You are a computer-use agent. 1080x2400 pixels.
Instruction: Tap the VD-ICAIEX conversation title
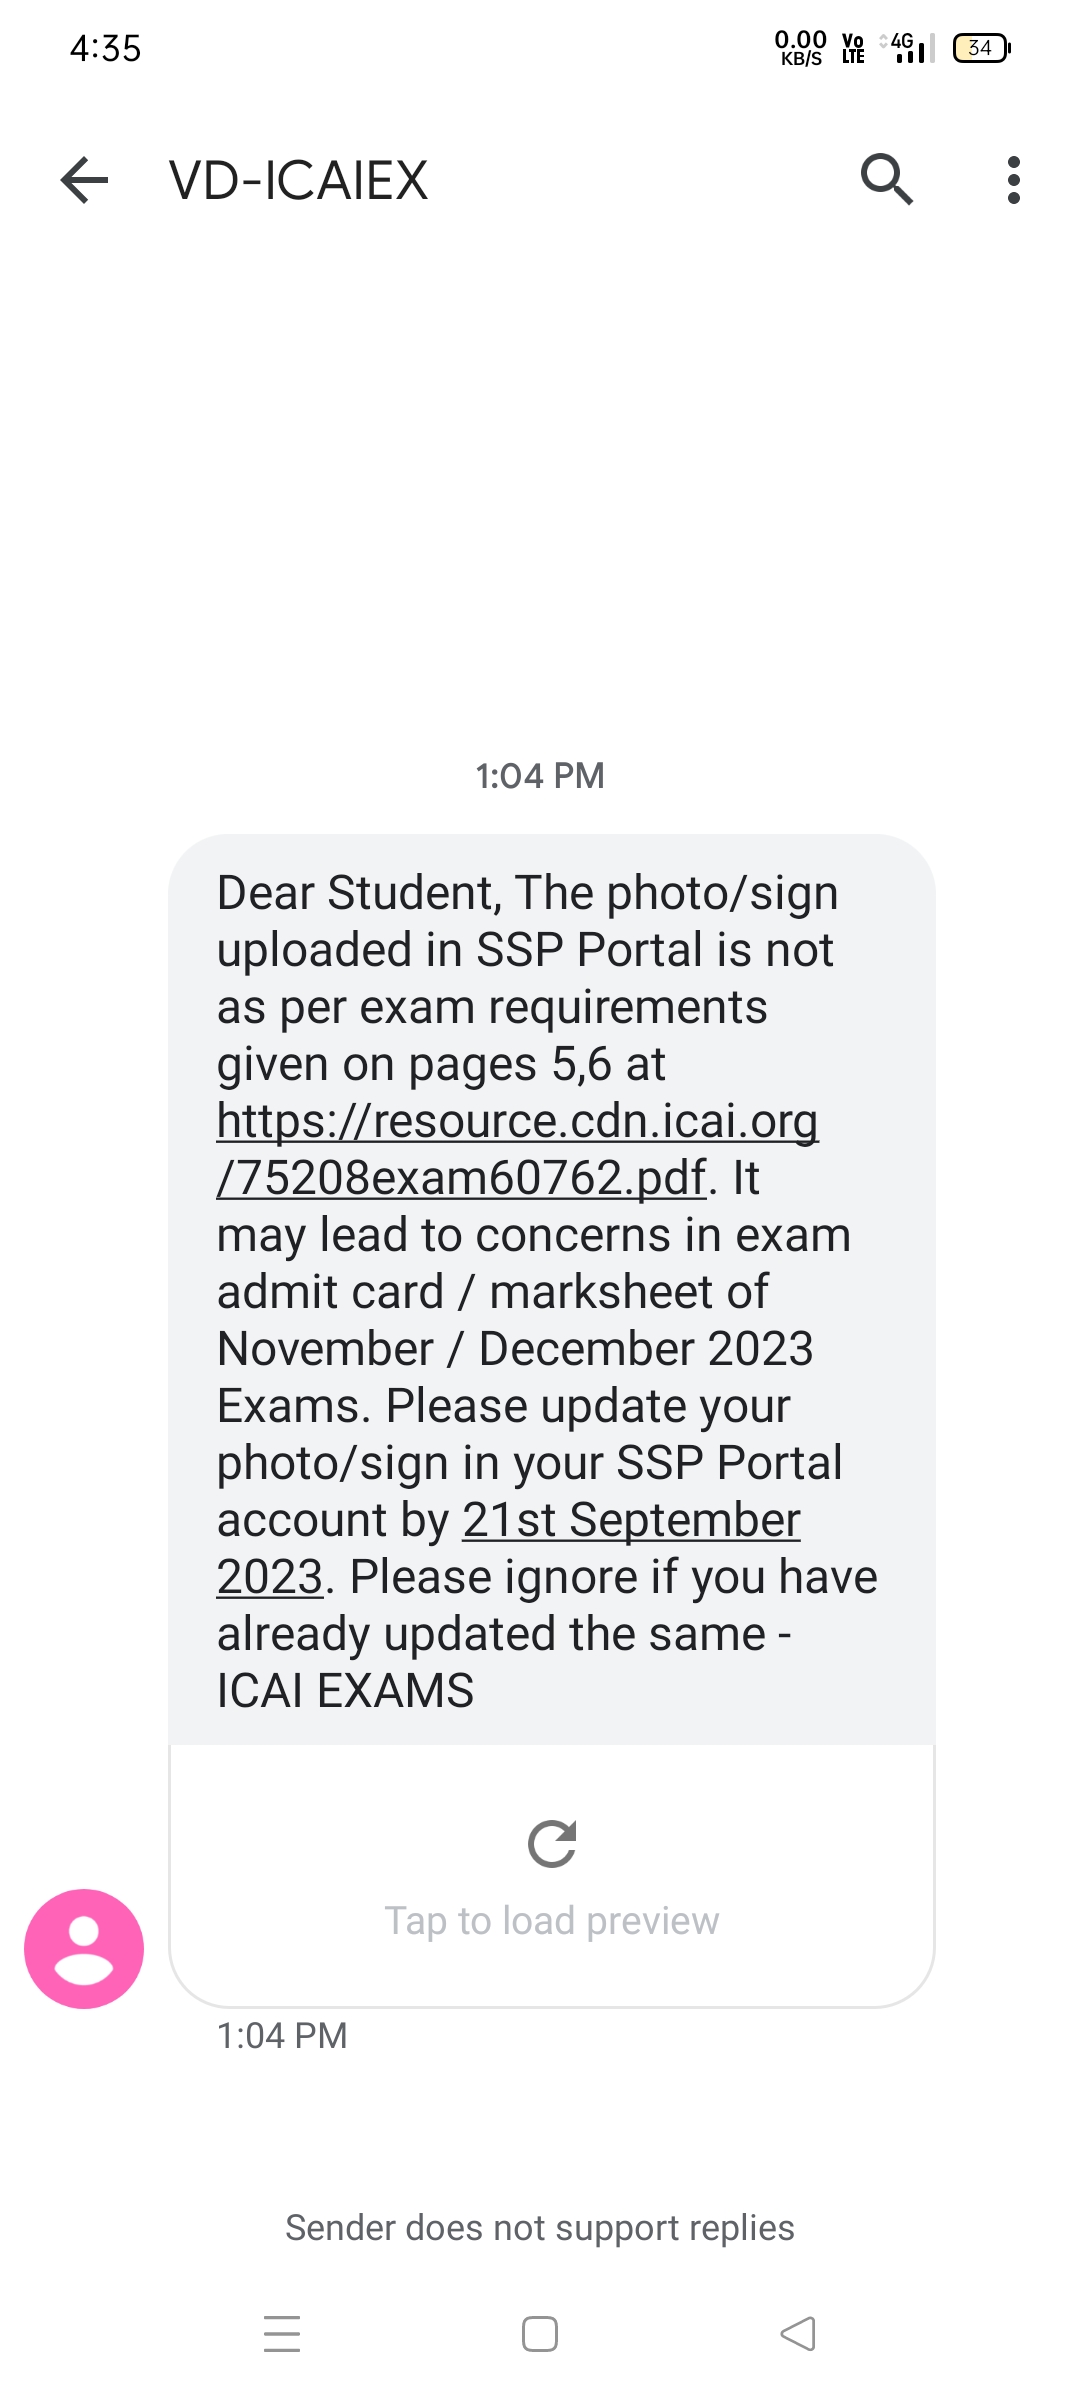tap(298, 181)
